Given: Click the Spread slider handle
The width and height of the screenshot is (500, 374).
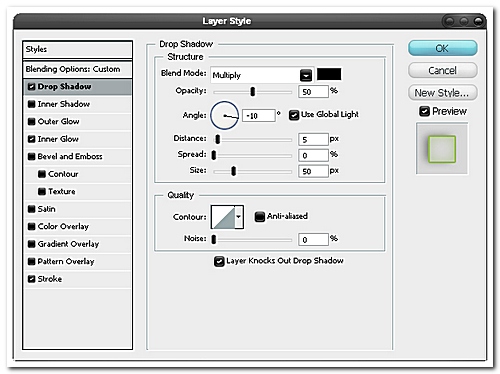Looking at the screenshot, I should click(x=214, y=155).
